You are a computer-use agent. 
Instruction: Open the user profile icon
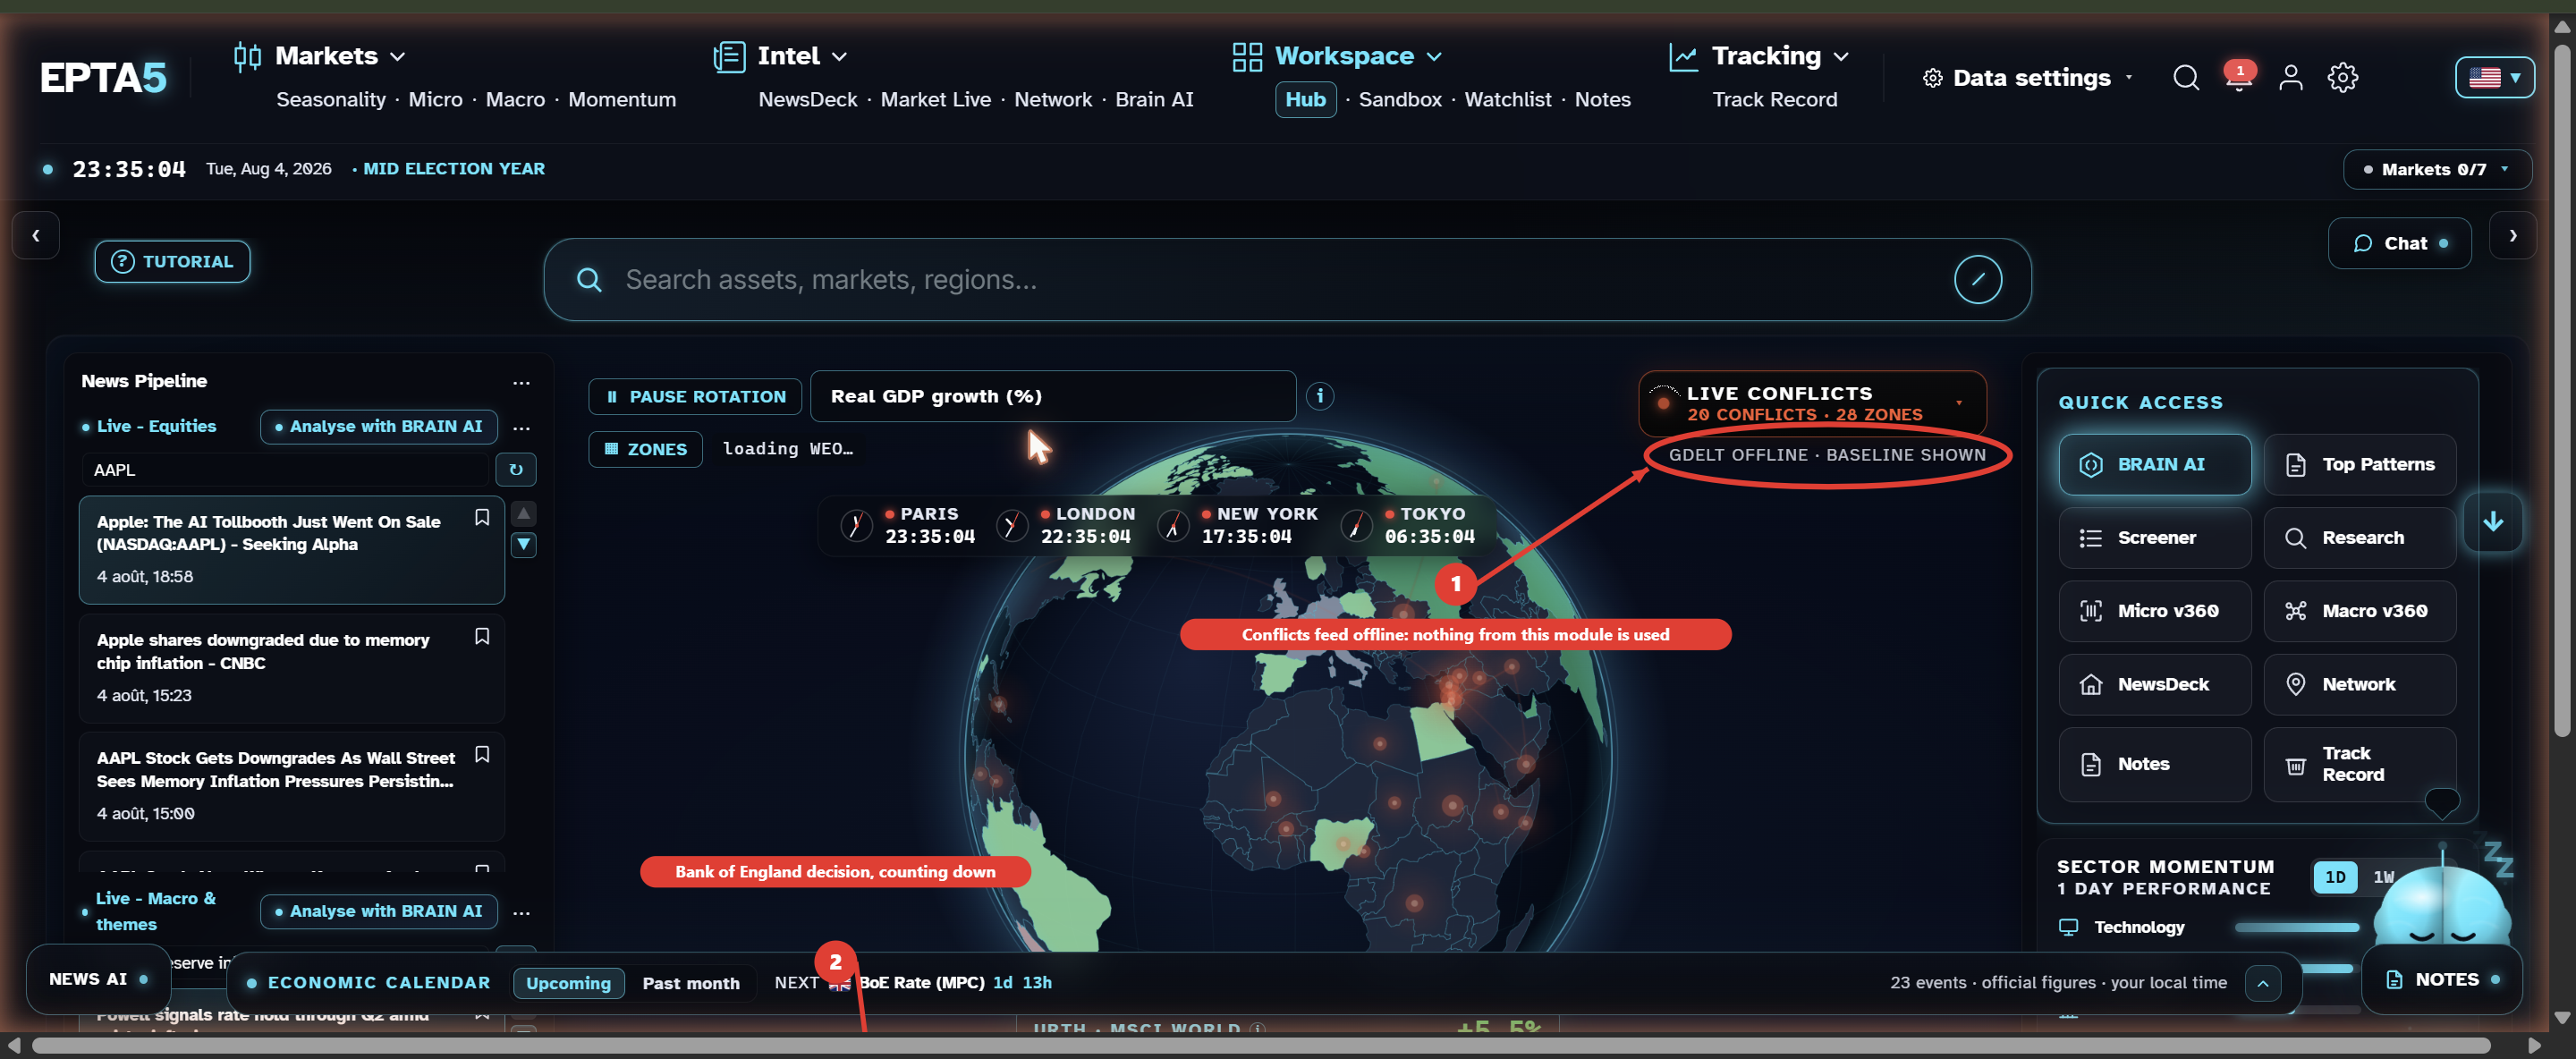pyautogui.click(x=2291, y=77)
